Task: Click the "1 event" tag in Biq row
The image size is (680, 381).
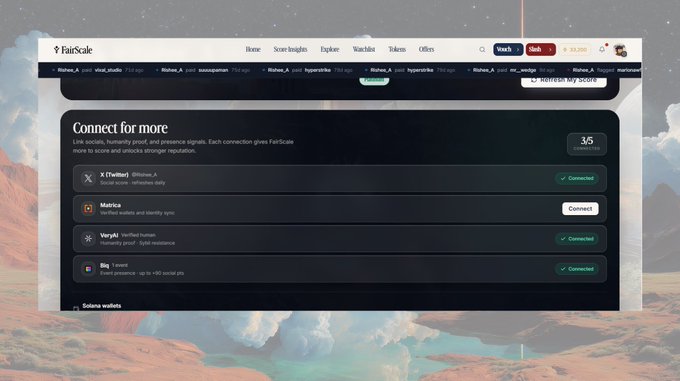Action: (120, 265)
